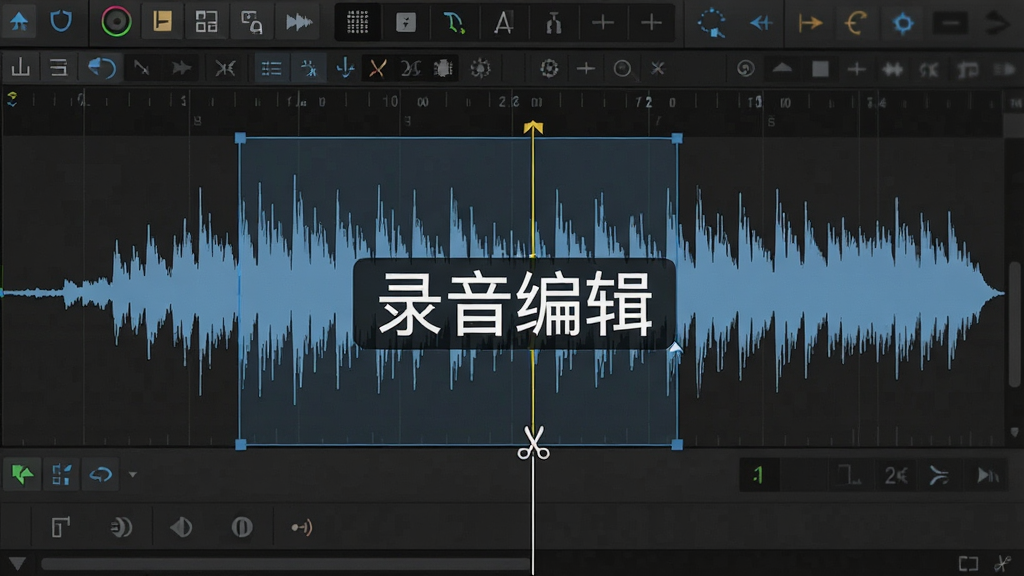Click the orange arrow-from-bar right icon
This screenshot has height=576, width=1024.
click(x=810, y=24)
